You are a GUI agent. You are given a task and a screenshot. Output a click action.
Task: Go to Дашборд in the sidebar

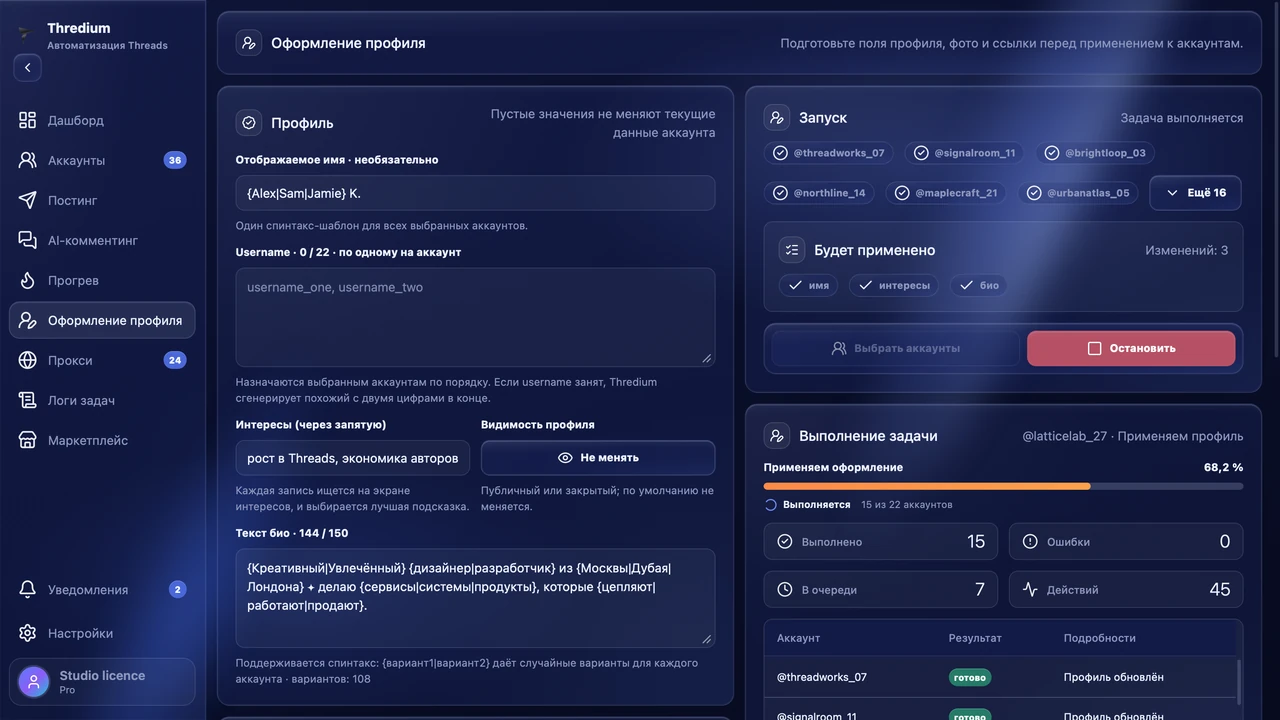click(x=102, y=120)
